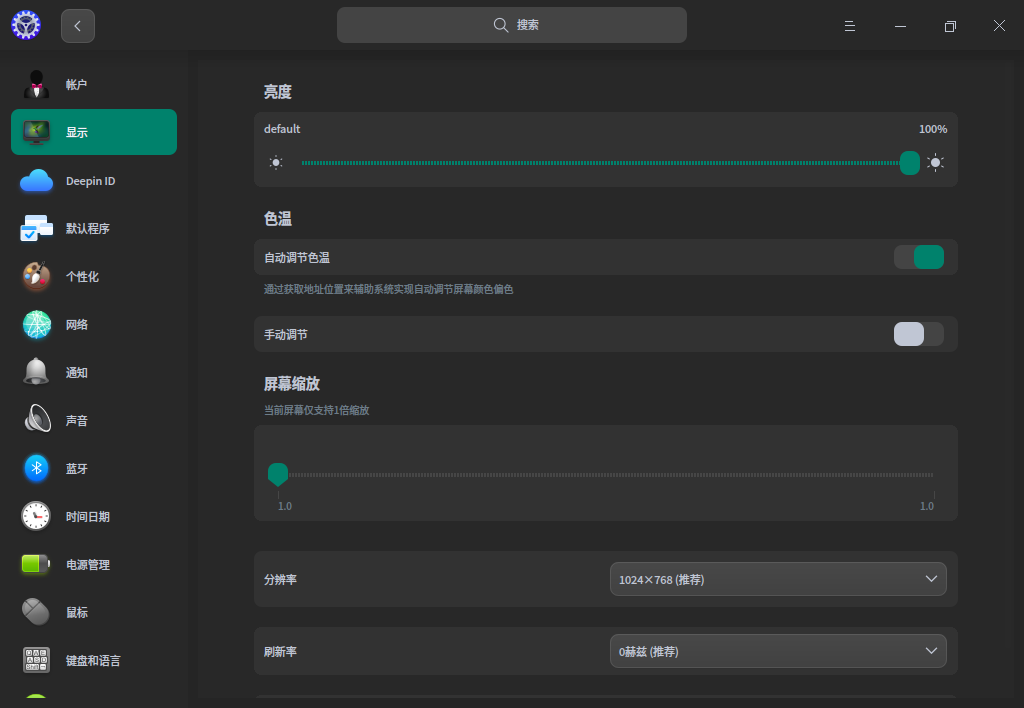Open the 帐户 settings page

click(x=94, y=84)
